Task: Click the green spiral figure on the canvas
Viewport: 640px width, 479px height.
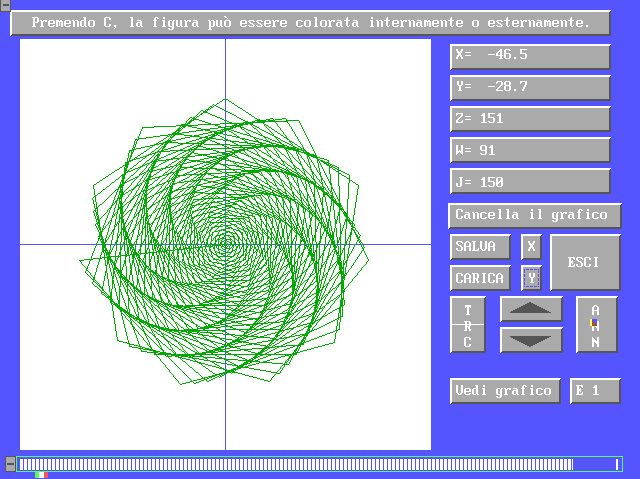Action: click(224, 242)
